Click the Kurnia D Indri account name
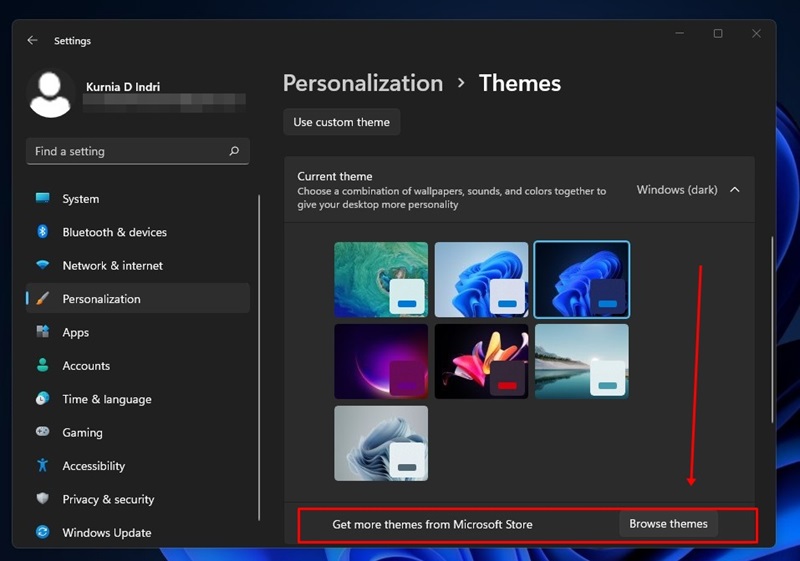The height and width of the screenshot is (561, 800). pos(123,87)
